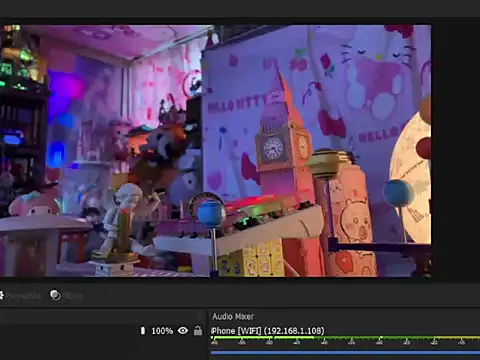
Task: Click the battery icon next to 100%
Action: pos(143,331)
